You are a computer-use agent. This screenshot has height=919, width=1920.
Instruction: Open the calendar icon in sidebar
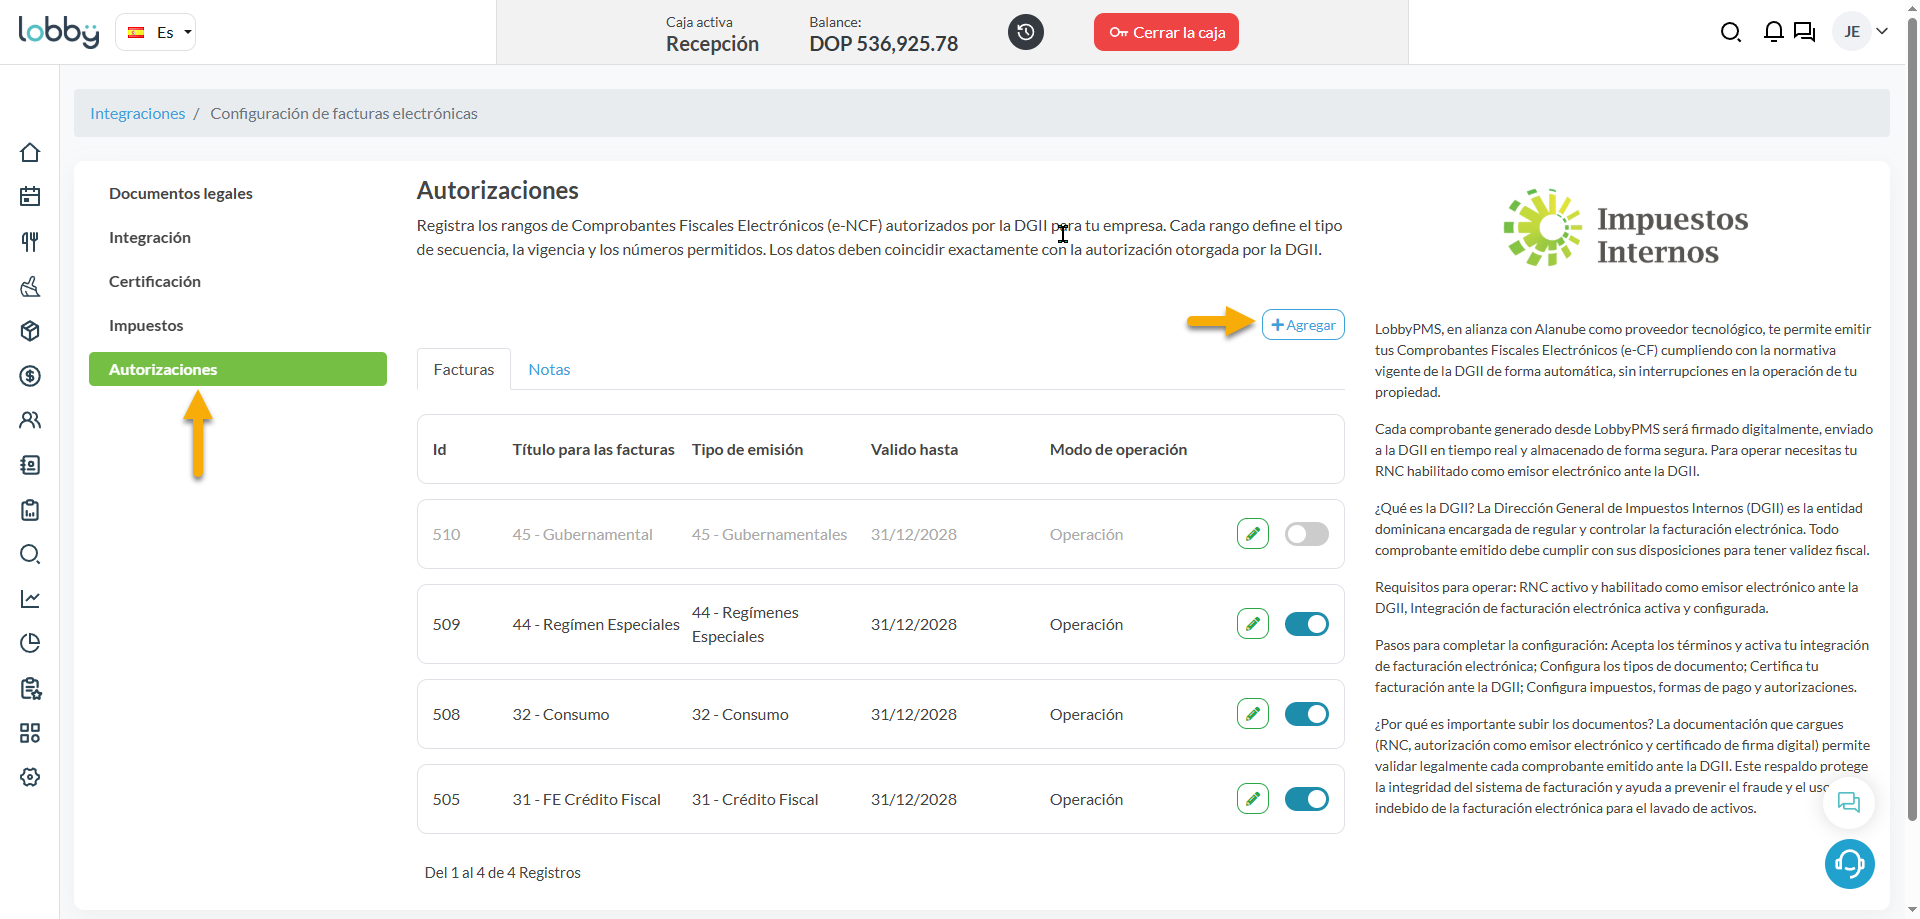tap(30, 196)
